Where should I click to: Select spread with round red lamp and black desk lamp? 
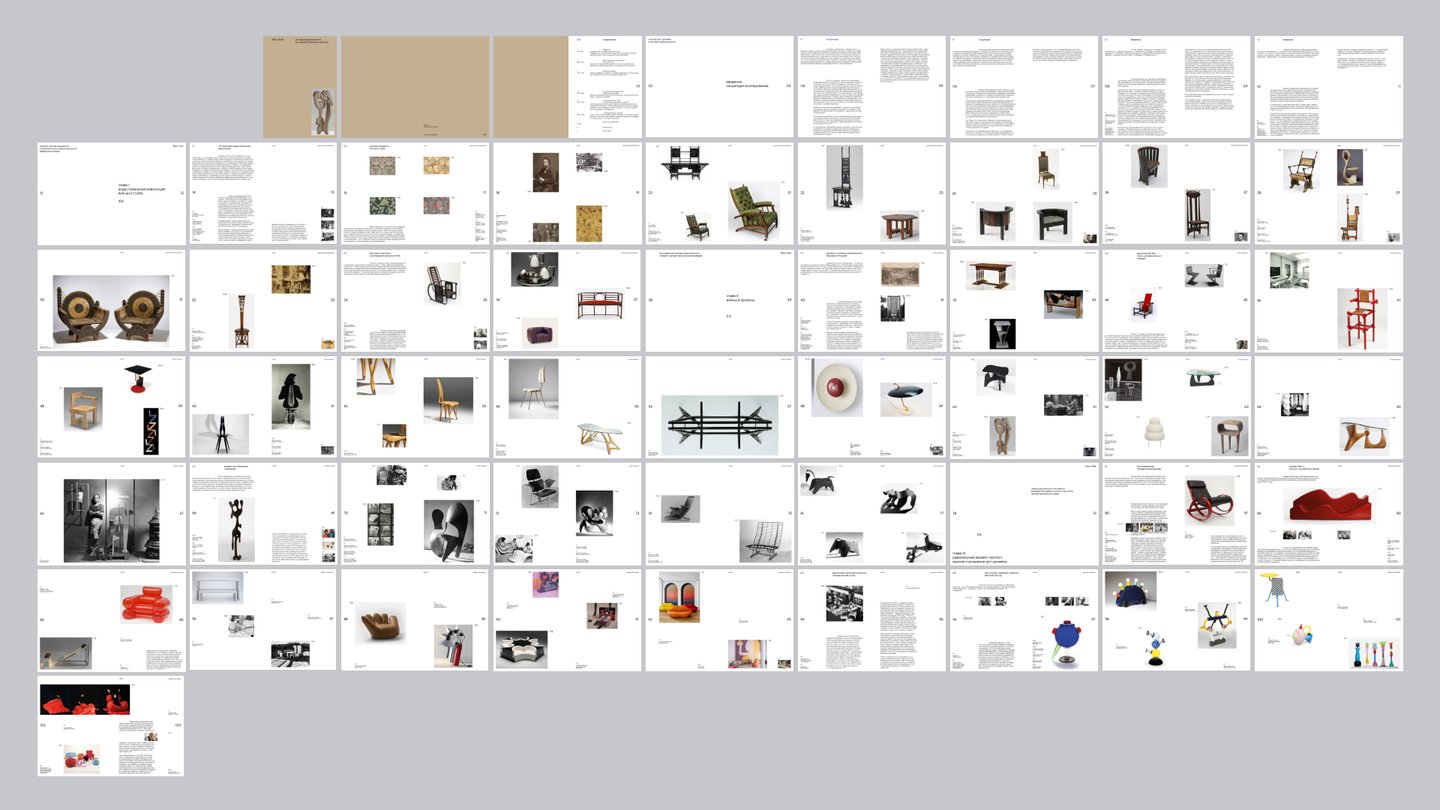coord(871,407)
